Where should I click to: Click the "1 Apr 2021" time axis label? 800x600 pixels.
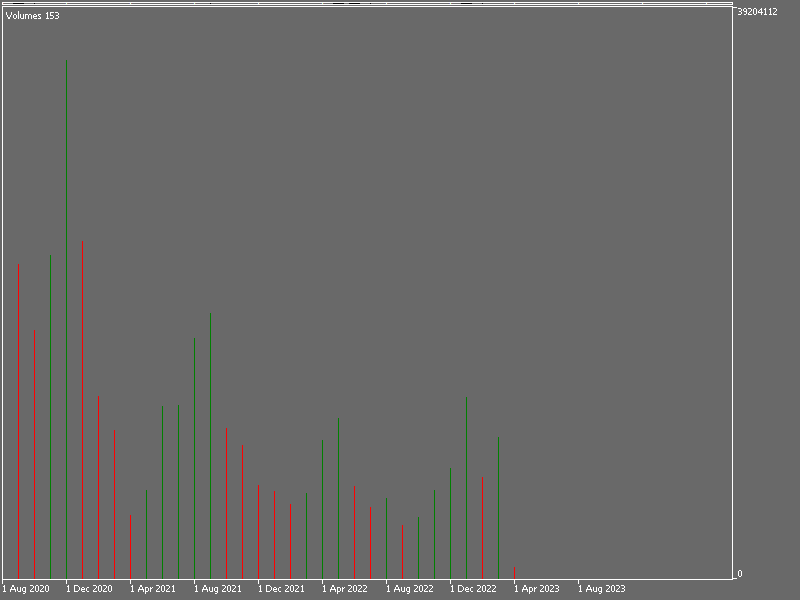click(x=153, y=589)
